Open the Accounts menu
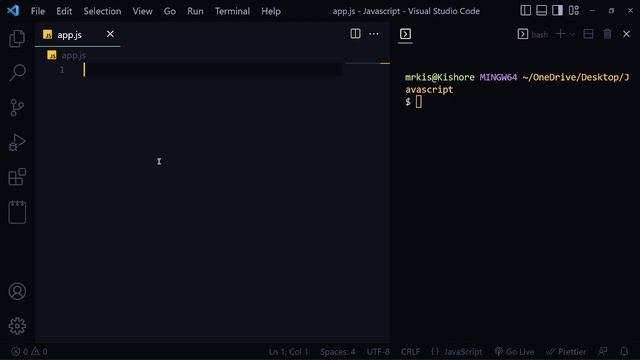 click(17, 291)
